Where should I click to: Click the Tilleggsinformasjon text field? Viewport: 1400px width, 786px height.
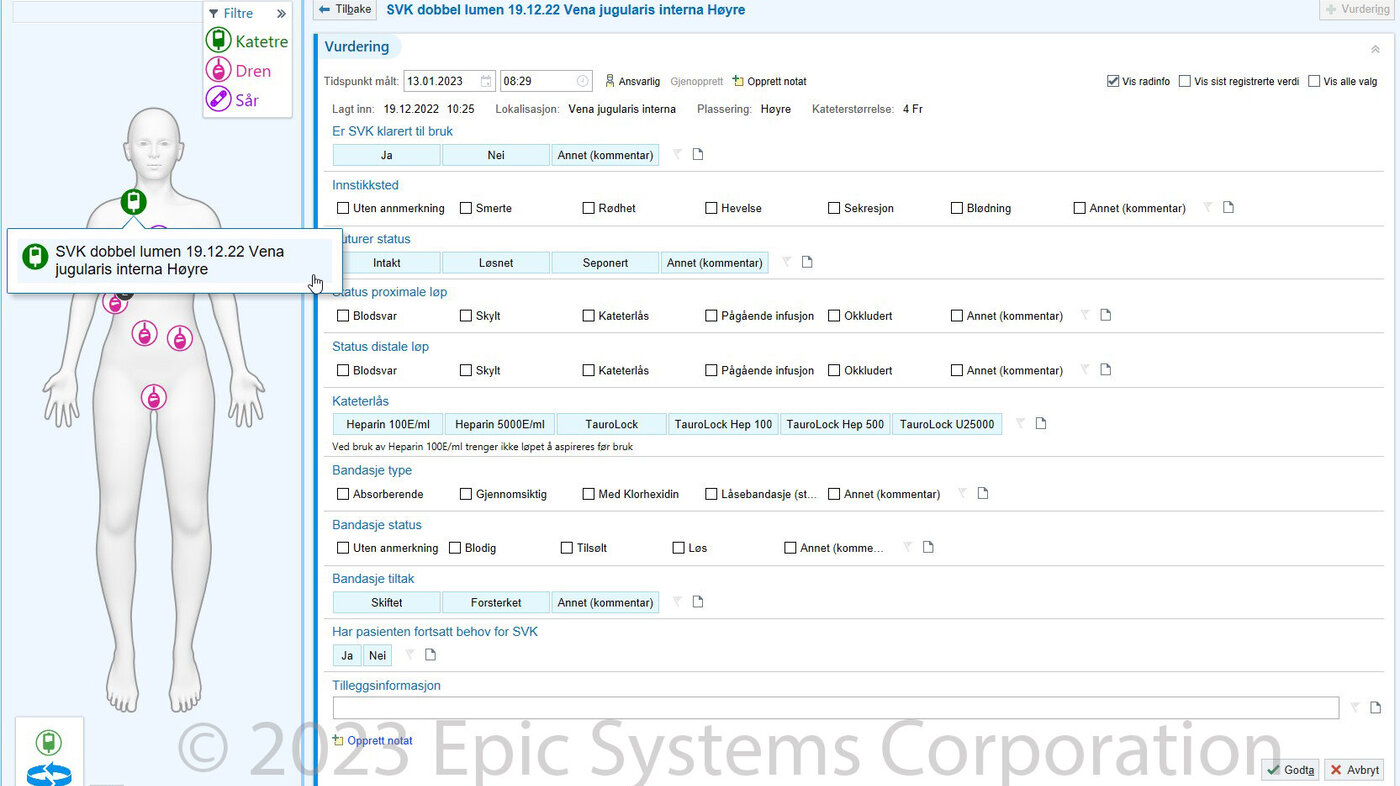click(835, 708)
